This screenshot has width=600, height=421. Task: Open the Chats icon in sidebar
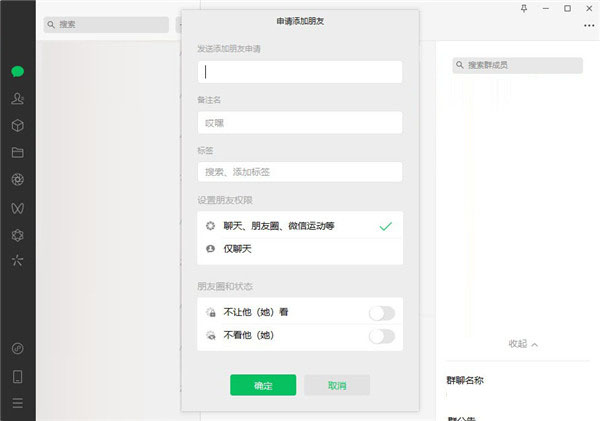[17, 72]
